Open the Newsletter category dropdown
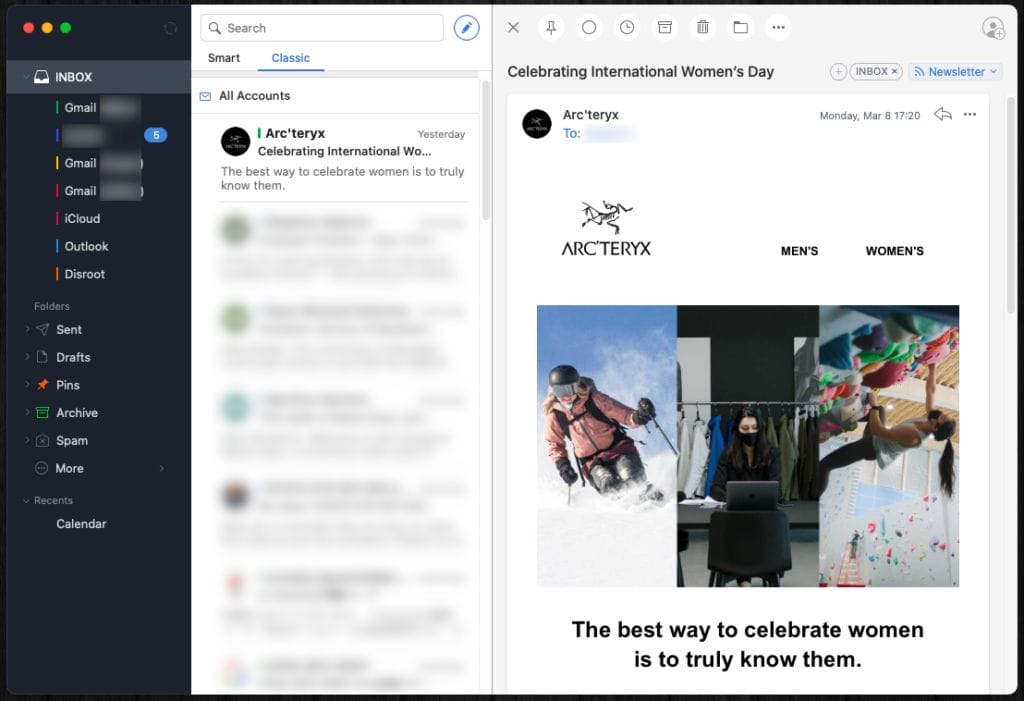1024x701 pixels. coord(955,72)
